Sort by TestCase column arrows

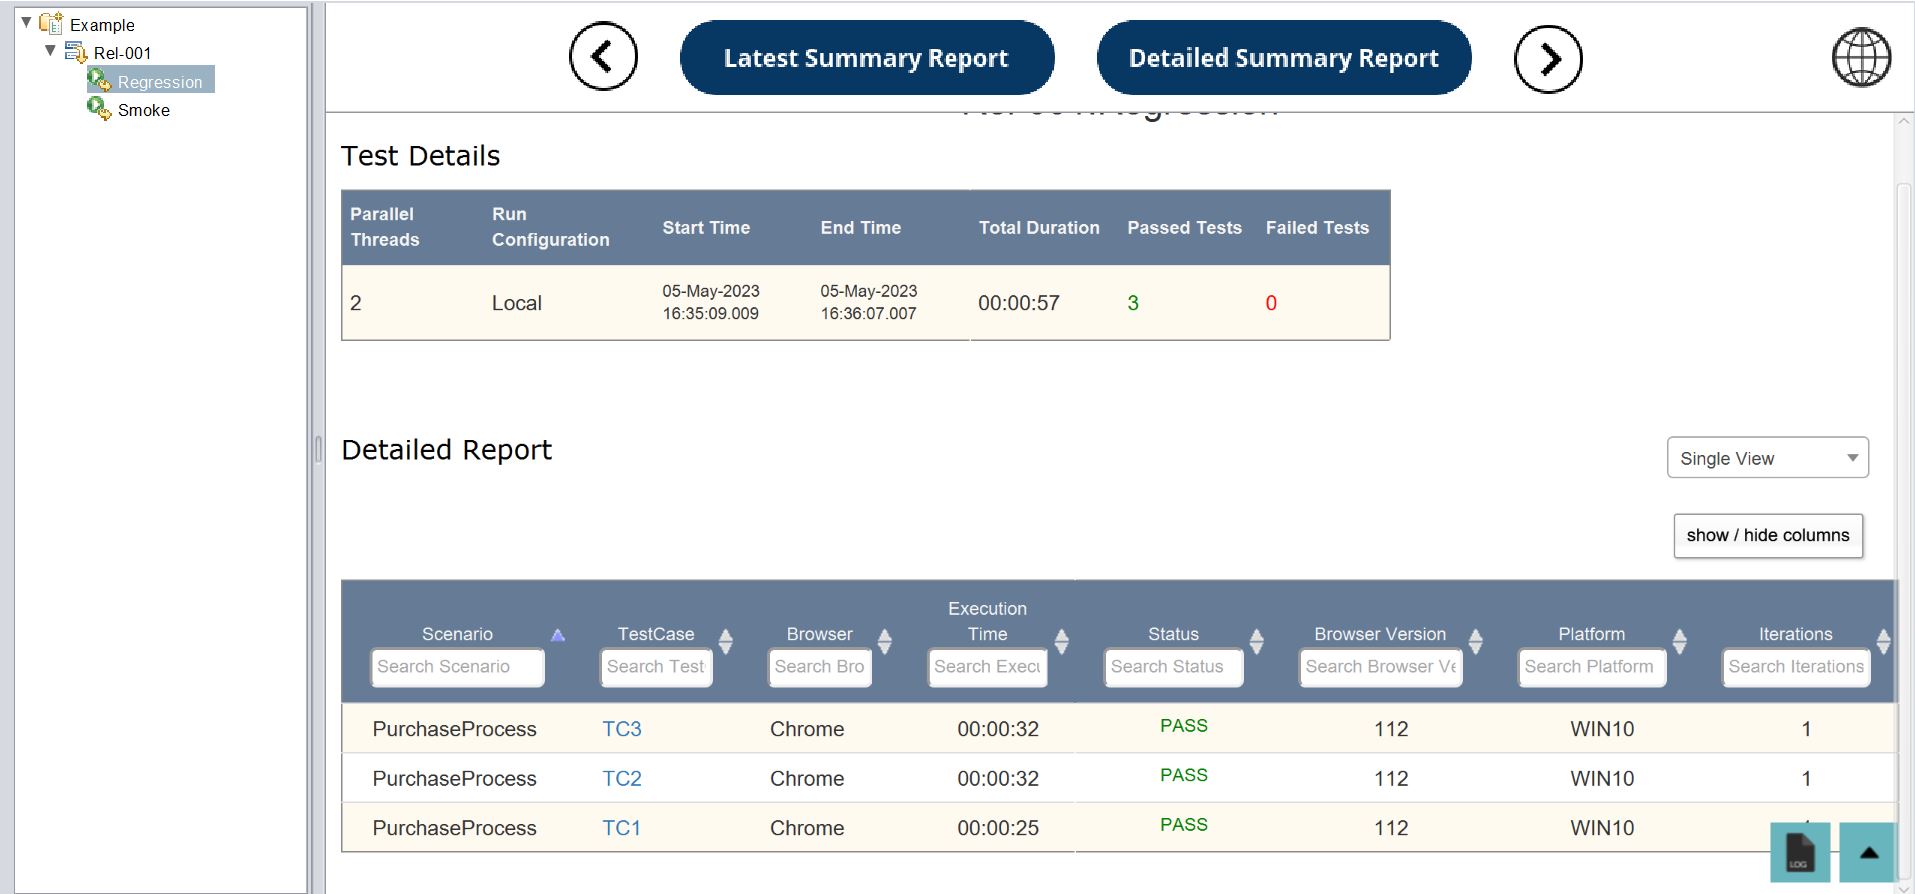click(x=726, y=641)
